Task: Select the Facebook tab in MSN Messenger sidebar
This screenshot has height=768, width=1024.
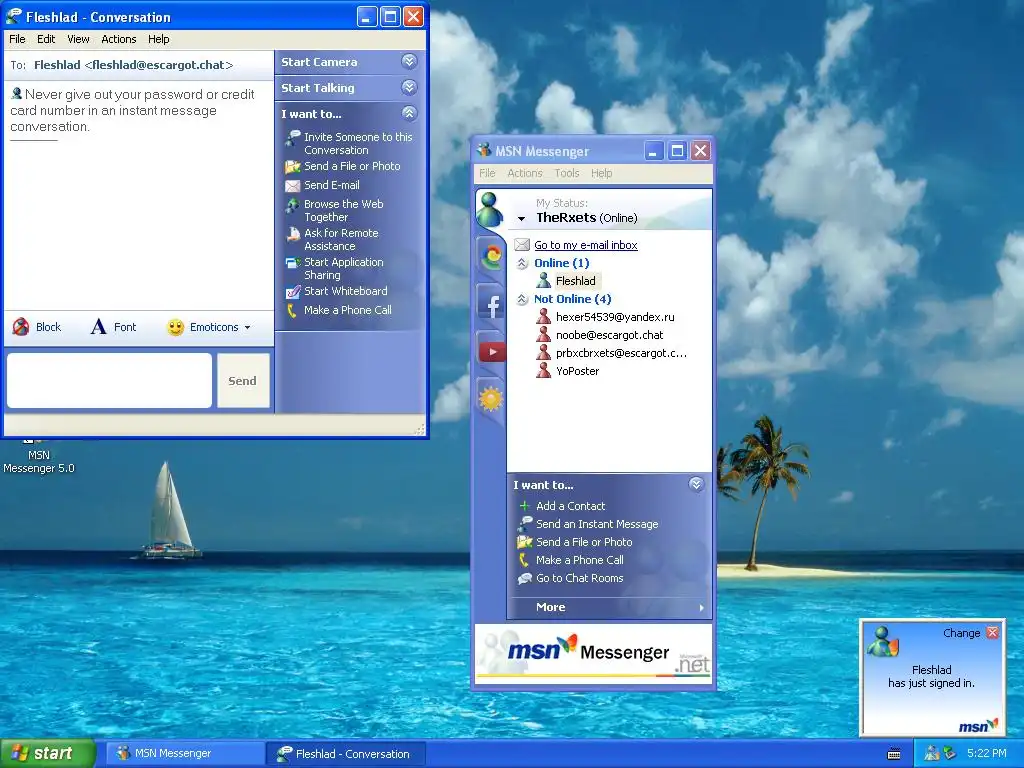Action: click(491, 304)
